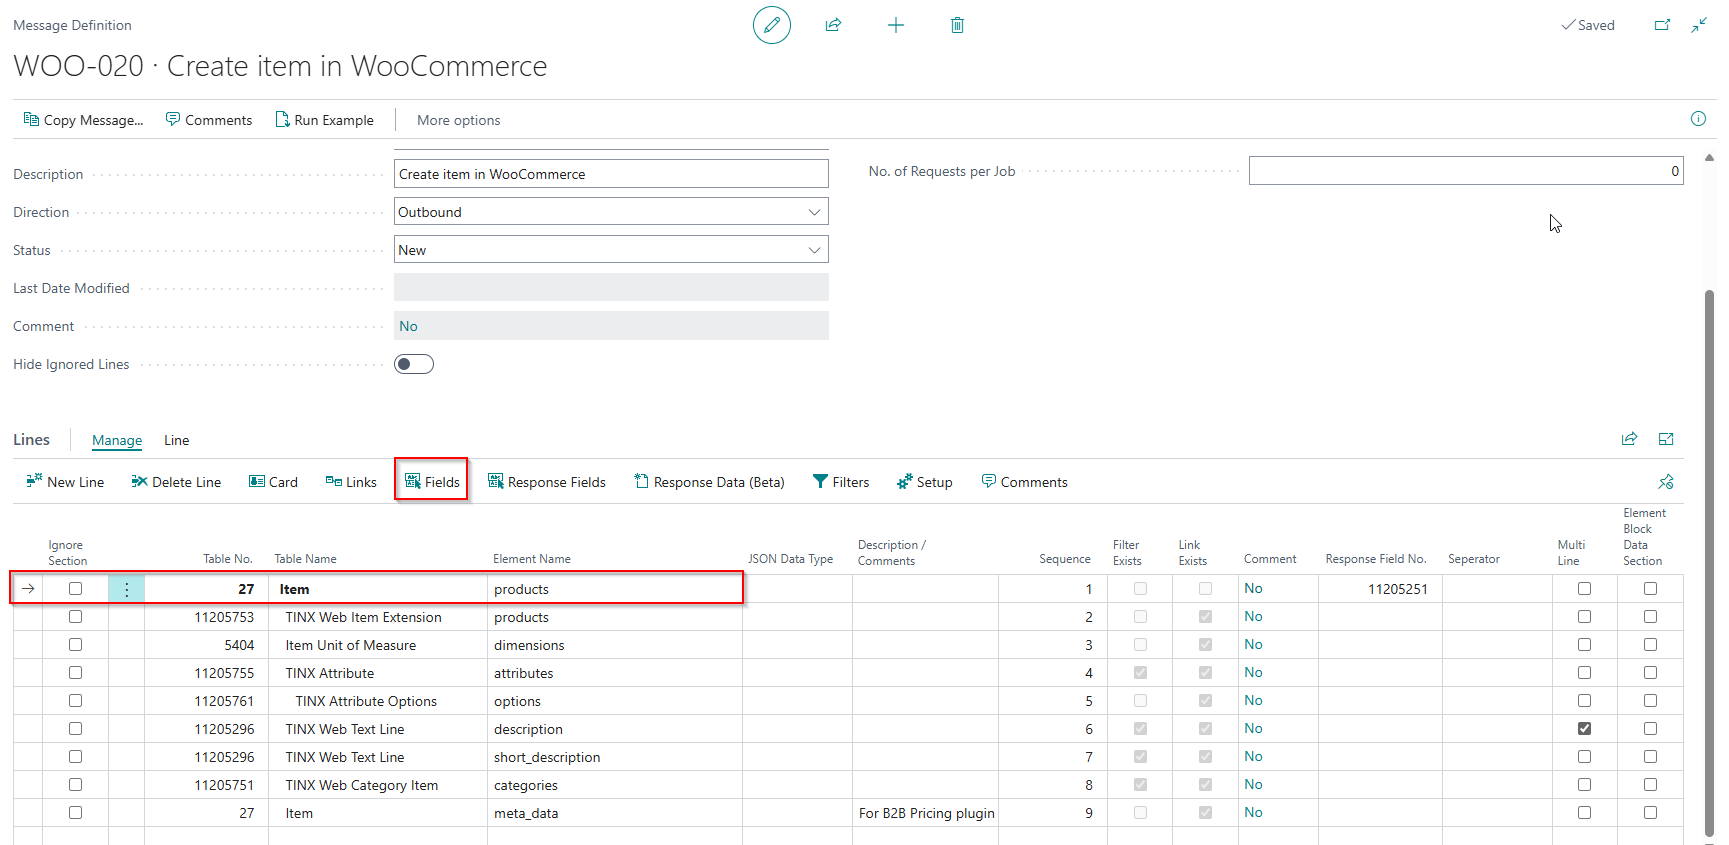Click Response Fields button
The image size is (1729, 845).
coord(546,482)
